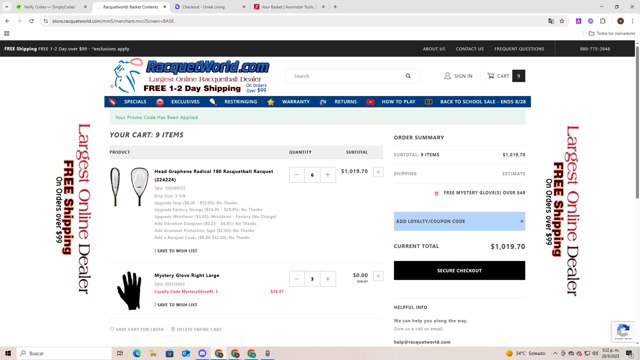Screen dimensions: 640x360
Task: Save racquet to wish list
Action: point(176,251)
